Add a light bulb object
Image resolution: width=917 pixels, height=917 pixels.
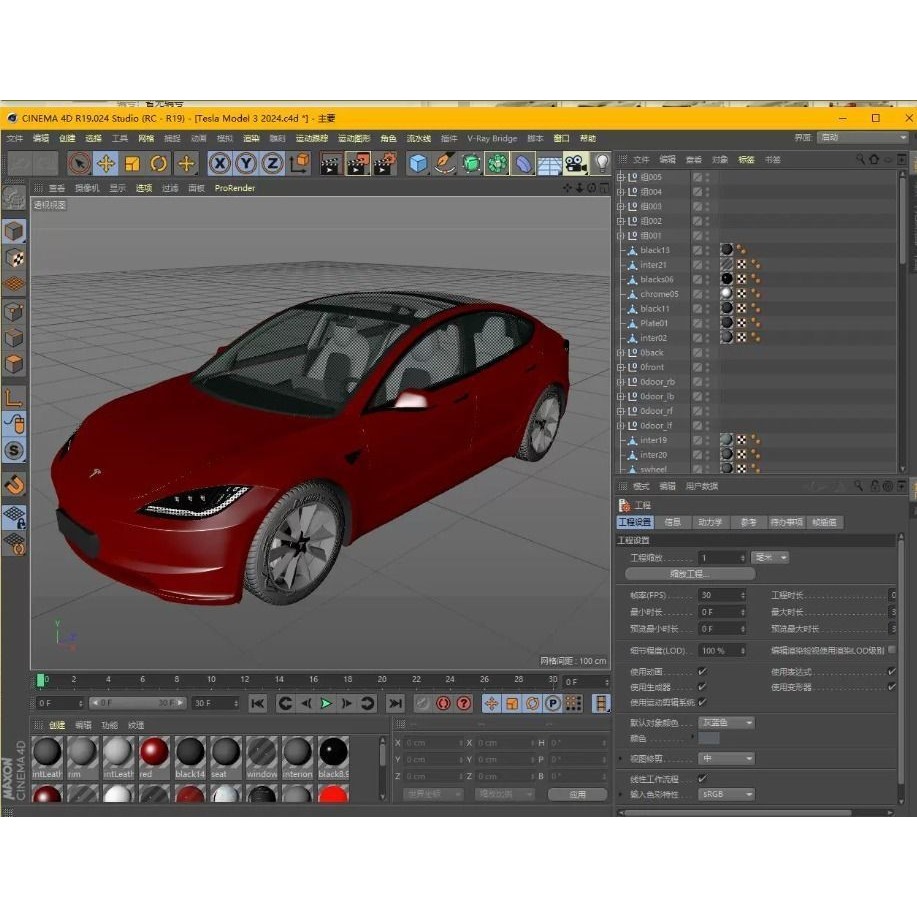pos(602,163)
